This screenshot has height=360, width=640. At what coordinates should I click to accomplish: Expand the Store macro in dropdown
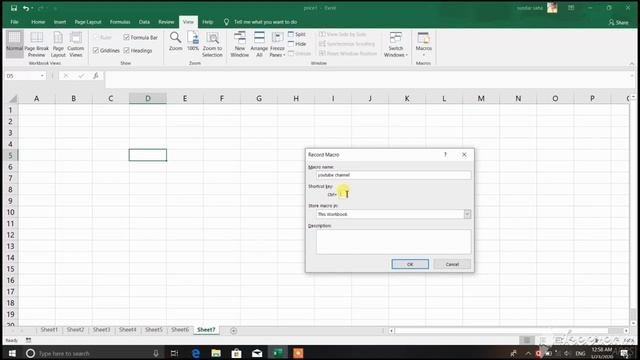coord(467,214)
